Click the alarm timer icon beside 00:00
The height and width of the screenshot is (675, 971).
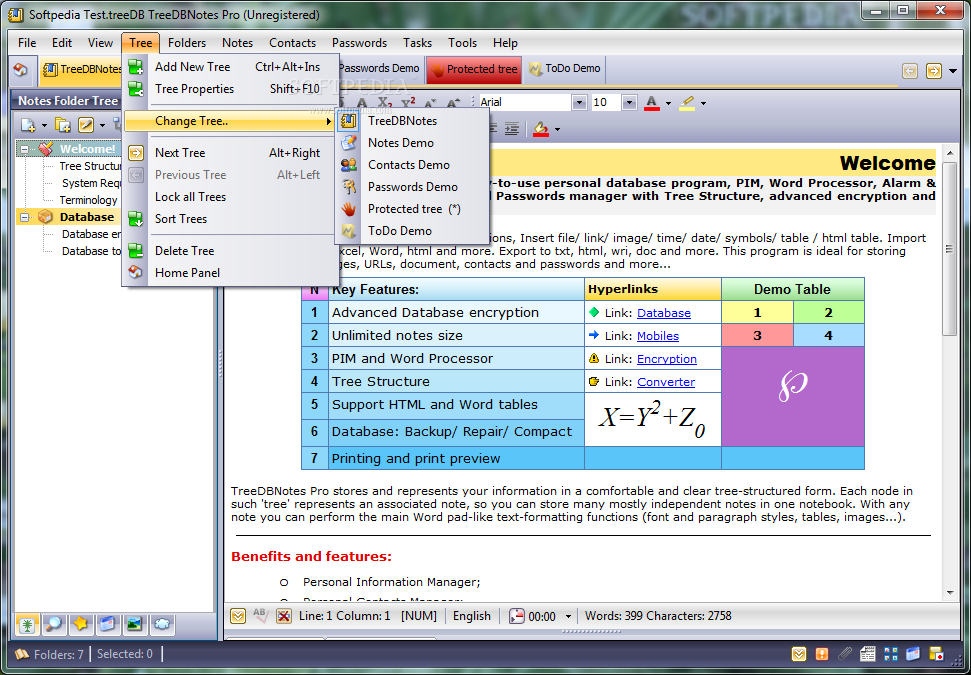pyautogui.click(x=516, y=616)
